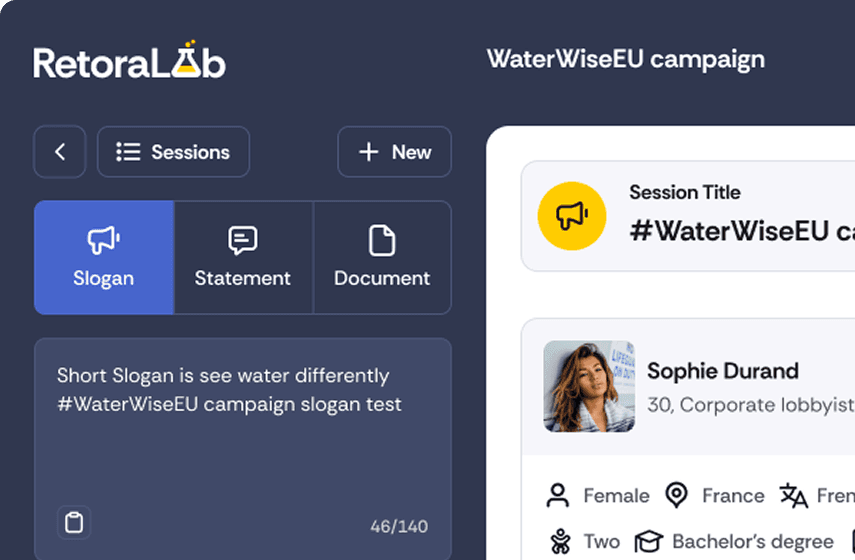855x560 pixels.
Task: Switch to the Statement tab
Action: tap(243, 258)
